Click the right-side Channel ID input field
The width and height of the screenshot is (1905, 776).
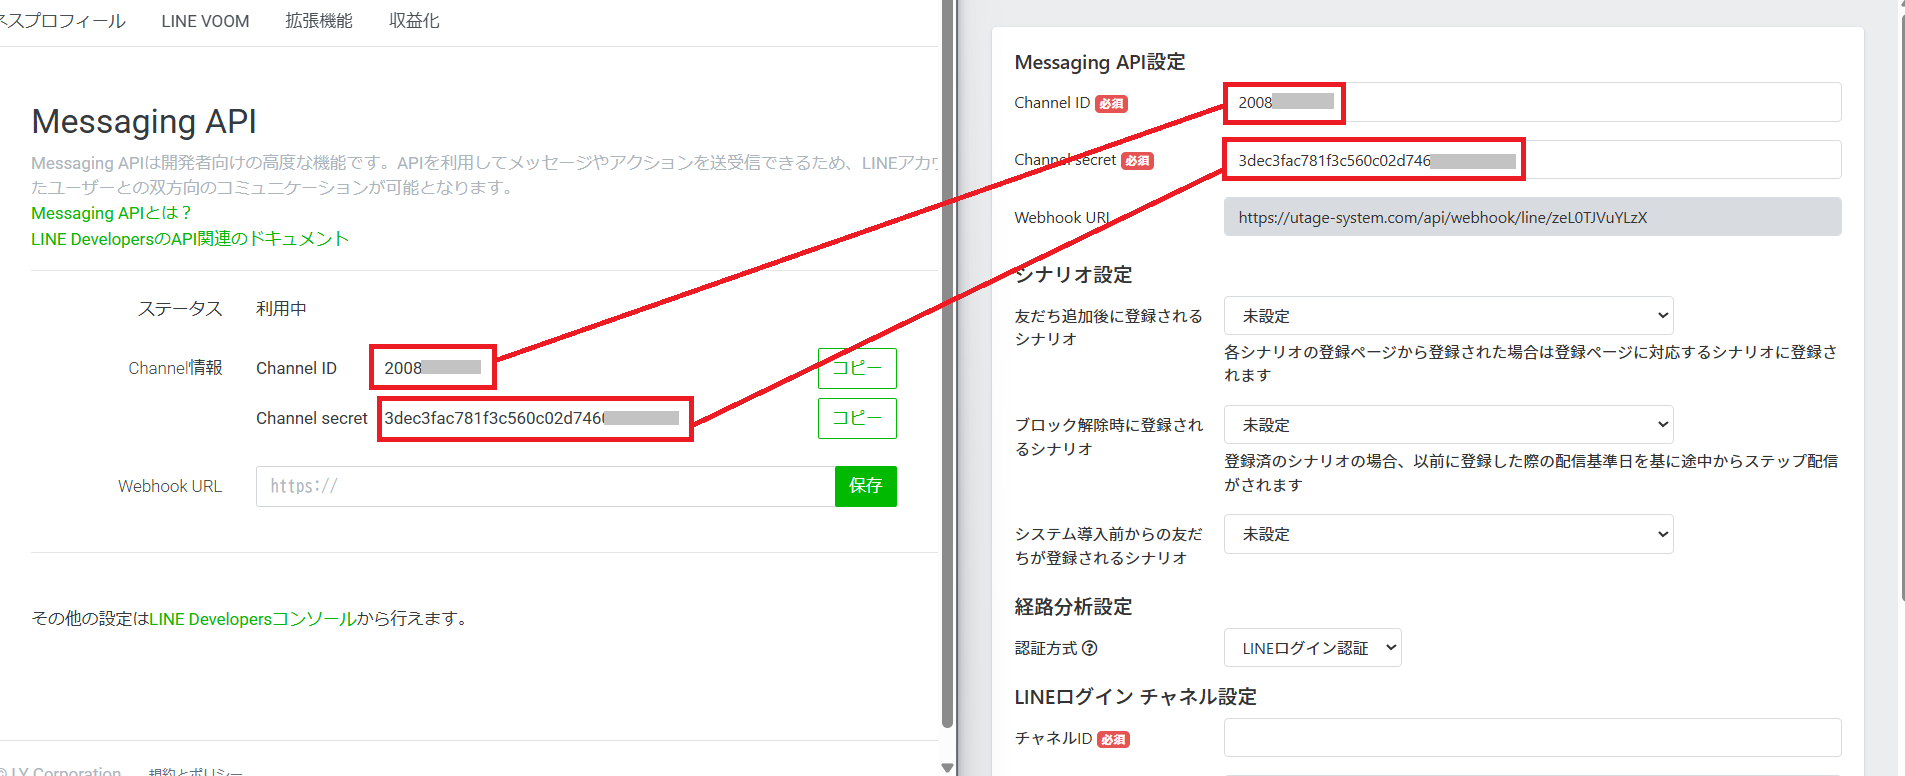click(x=1590, y=102)
